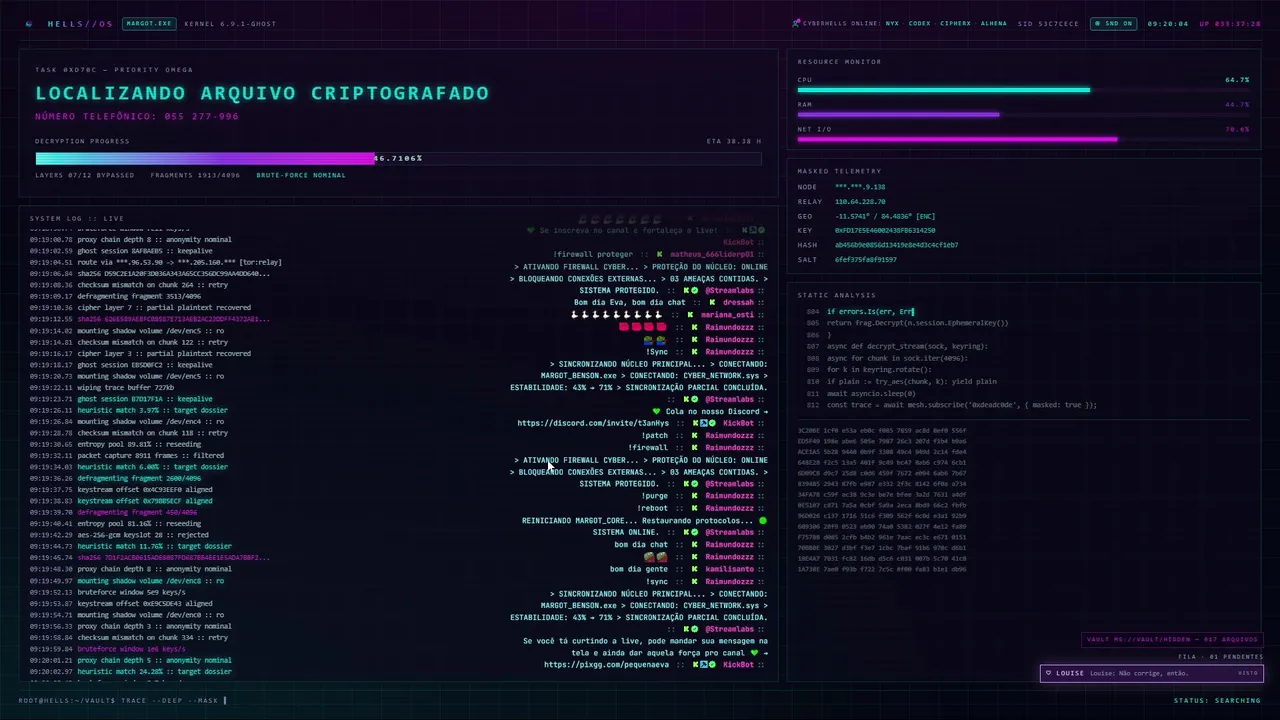Viewport: 1280px width, 720px height.
Task: Click the kamilisanto username in chat
Action: (729, 569)
